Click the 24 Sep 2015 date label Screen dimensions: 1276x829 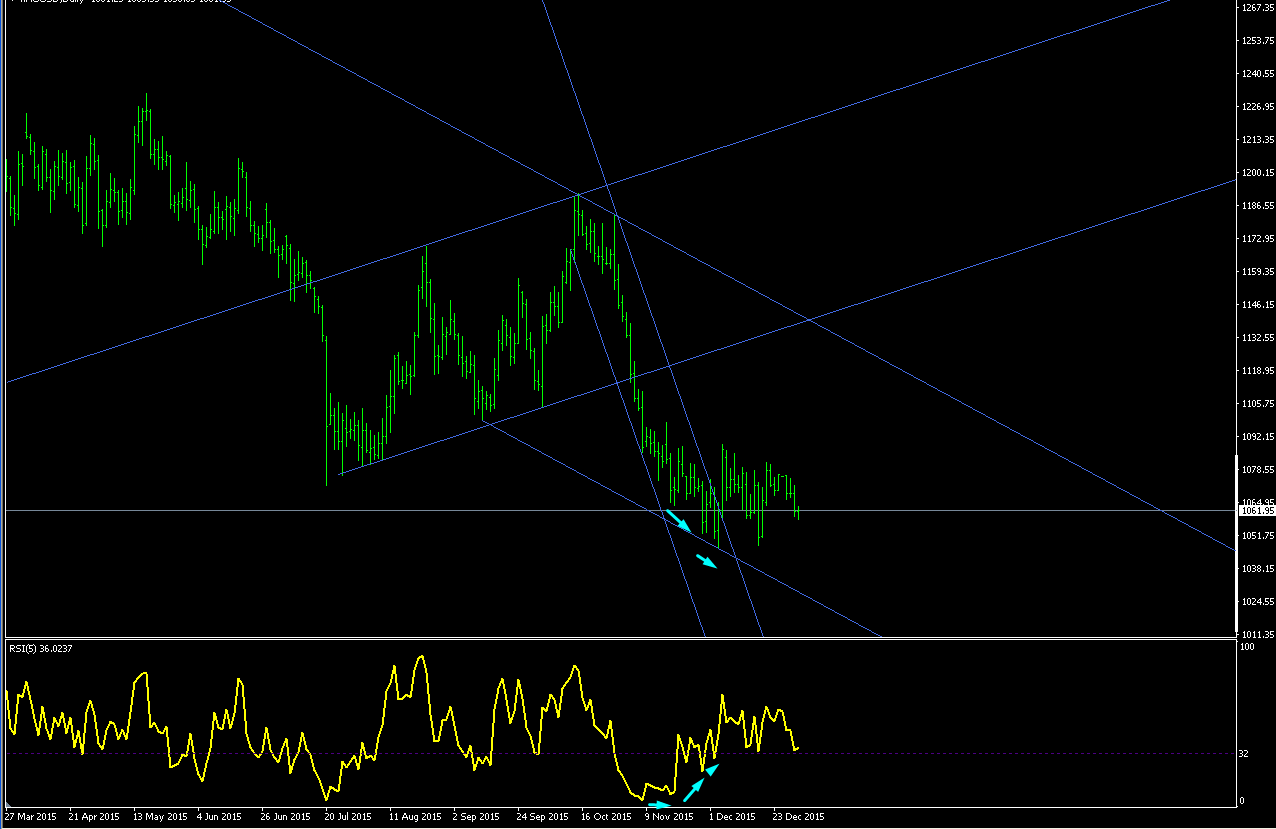pyautogui.click(x=542, y=817)
